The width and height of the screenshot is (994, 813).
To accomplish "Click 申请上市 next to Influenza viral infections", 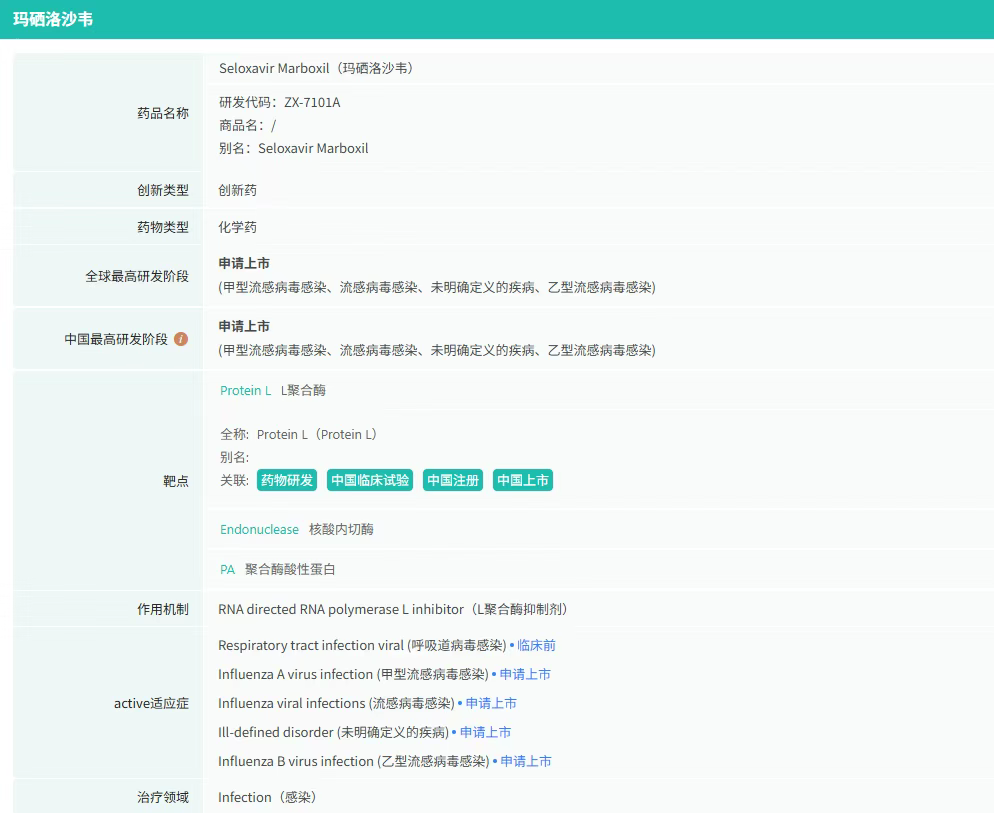I will click(491, 704).
